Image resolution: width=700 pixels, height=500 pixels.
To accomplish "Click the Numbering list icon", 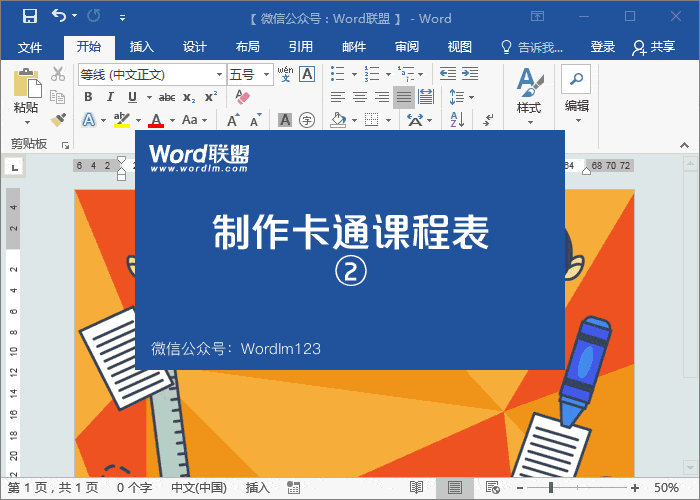I will pyautogui.click(x=372, y=74).
